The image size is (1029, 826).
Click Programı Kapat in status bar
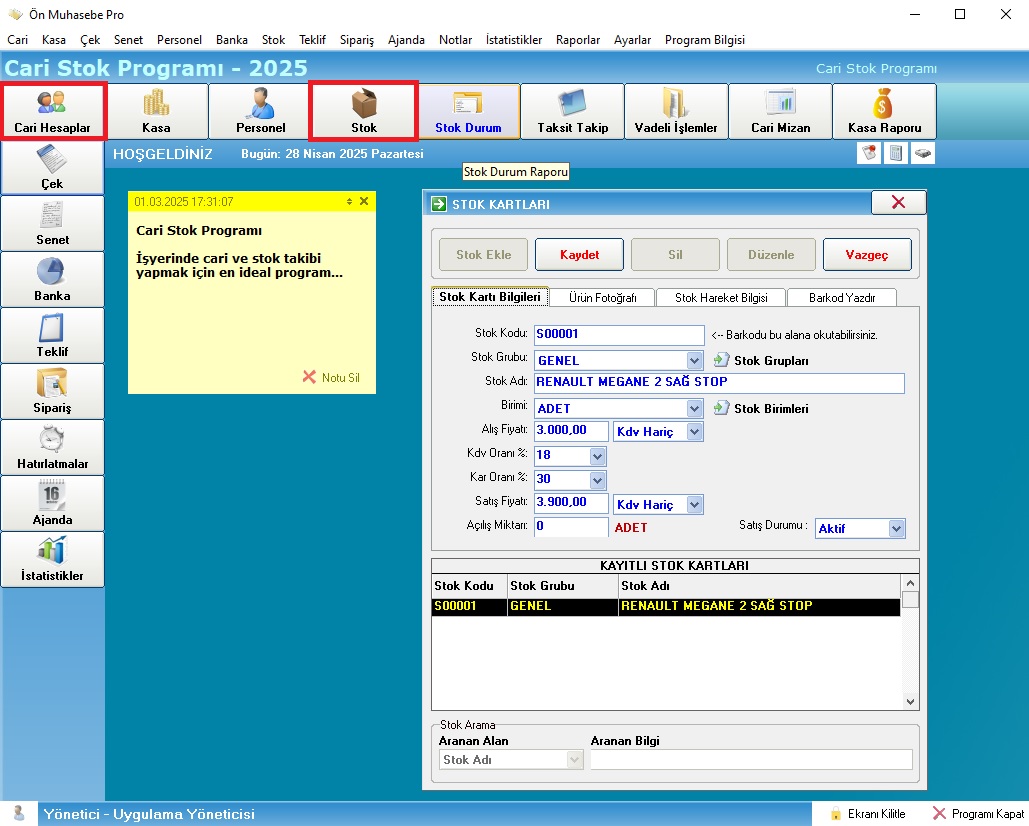click(x=978, y=814)
